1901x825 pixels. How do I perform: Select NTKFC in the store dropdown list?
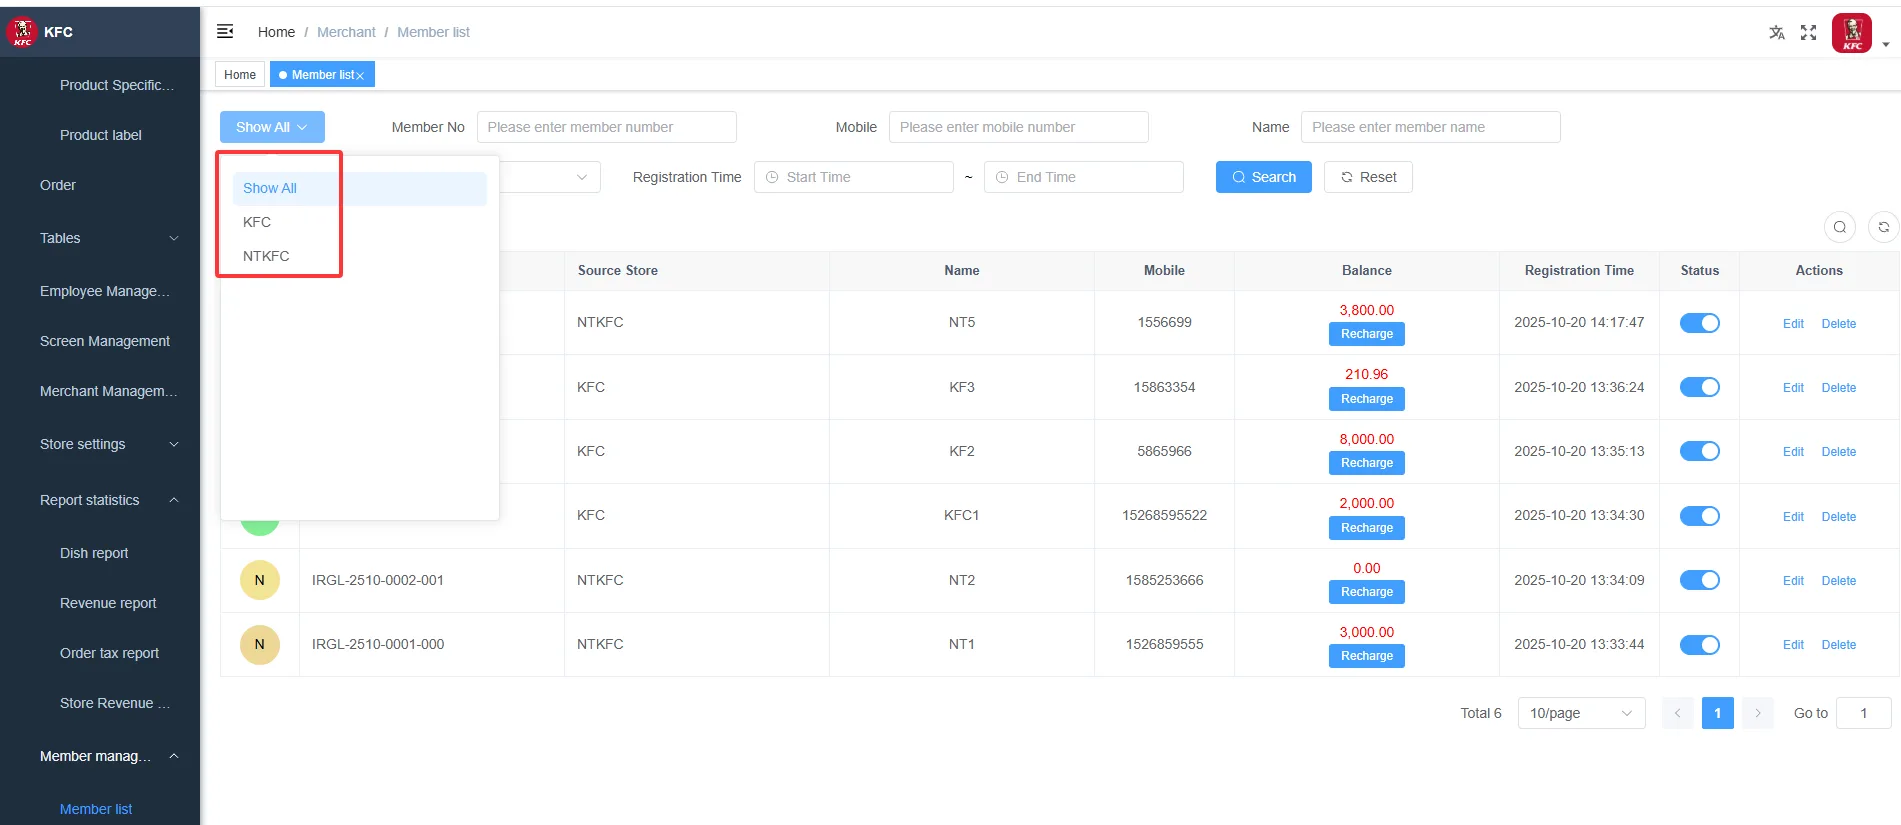click(x=360, y=256)
